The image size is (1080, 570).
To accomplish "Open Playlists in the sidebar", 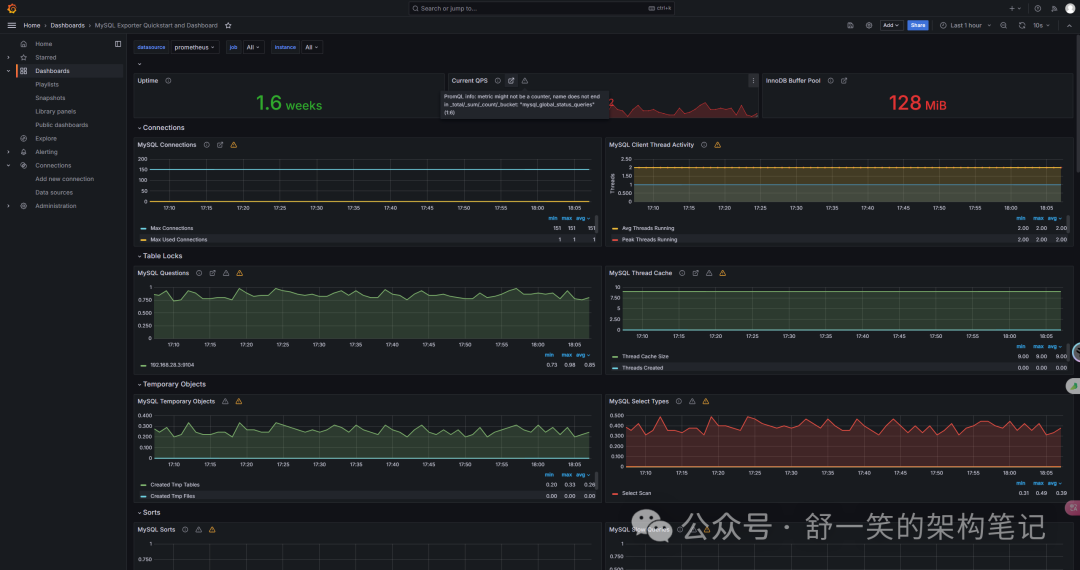I will pyautogui.click(x=47, y=85).
